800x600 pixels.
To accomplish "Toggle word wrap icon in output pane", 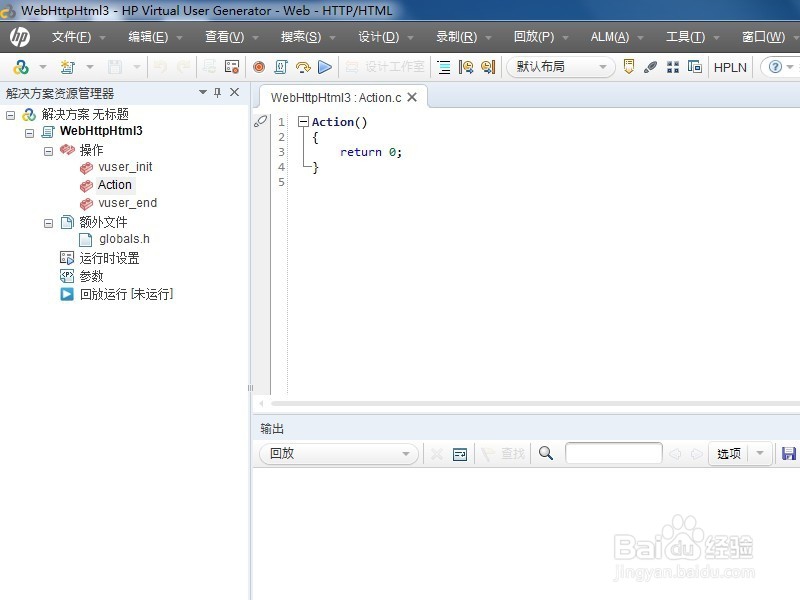I will coord(460,454).
